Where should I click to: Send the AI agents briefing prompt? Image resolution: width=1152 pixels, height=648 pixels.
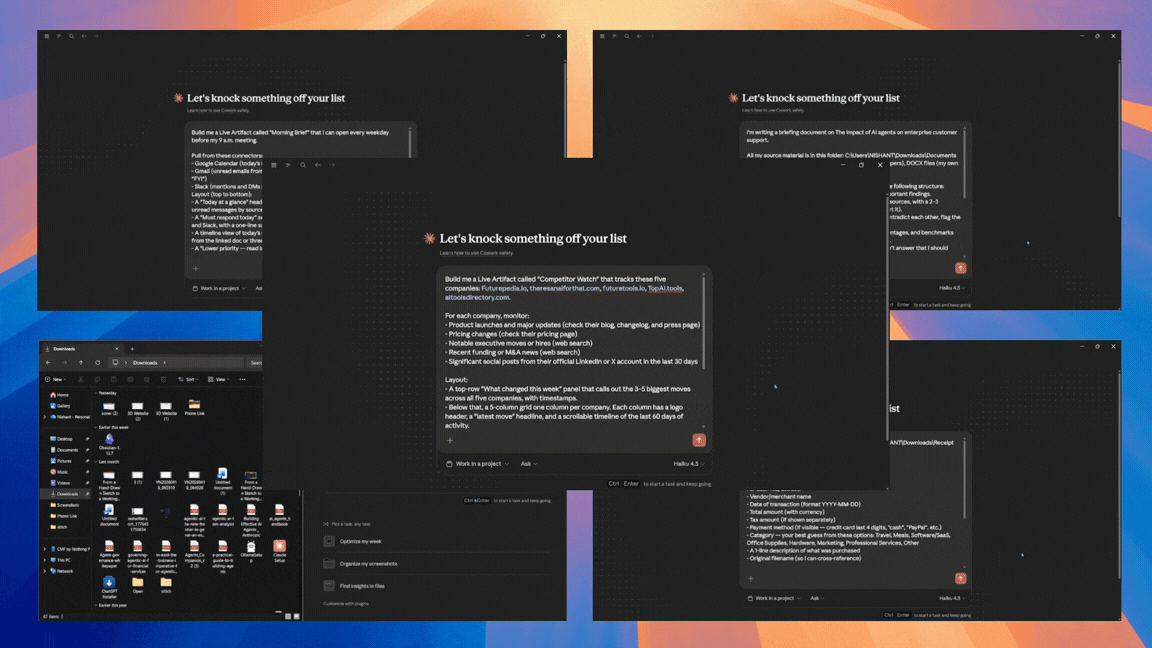coord(960,268)
